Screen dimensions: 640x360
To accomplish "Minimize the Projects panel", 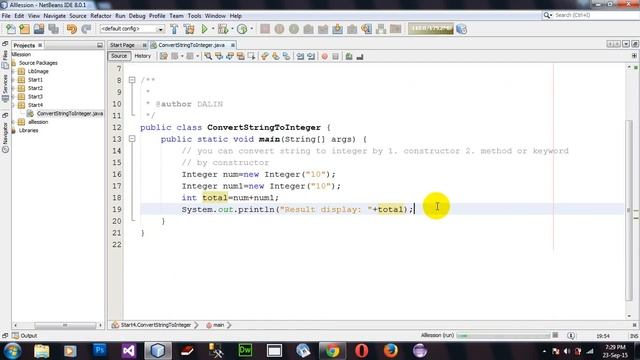I will (100, 45).
